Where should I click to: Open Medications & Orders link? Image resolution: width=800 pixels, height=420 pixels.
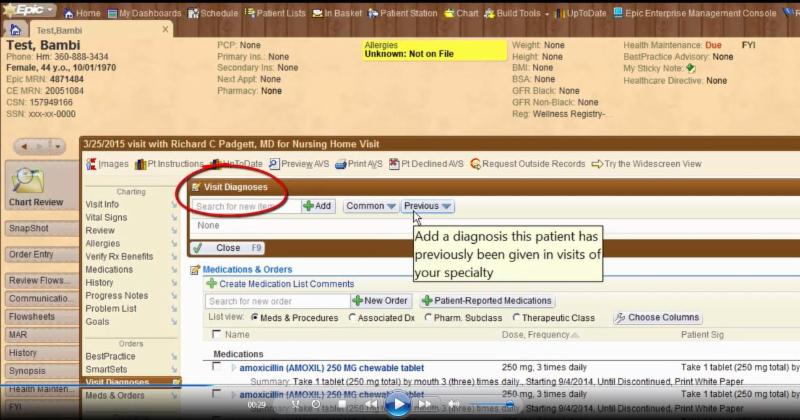tap(247, 269)
